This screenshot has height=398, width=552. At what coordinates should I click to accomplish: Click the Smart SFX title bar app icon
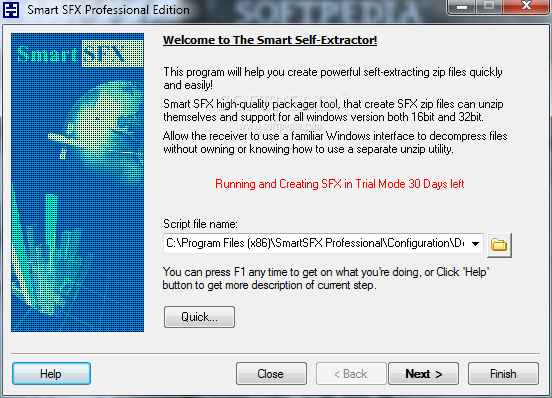click(11, 10)
